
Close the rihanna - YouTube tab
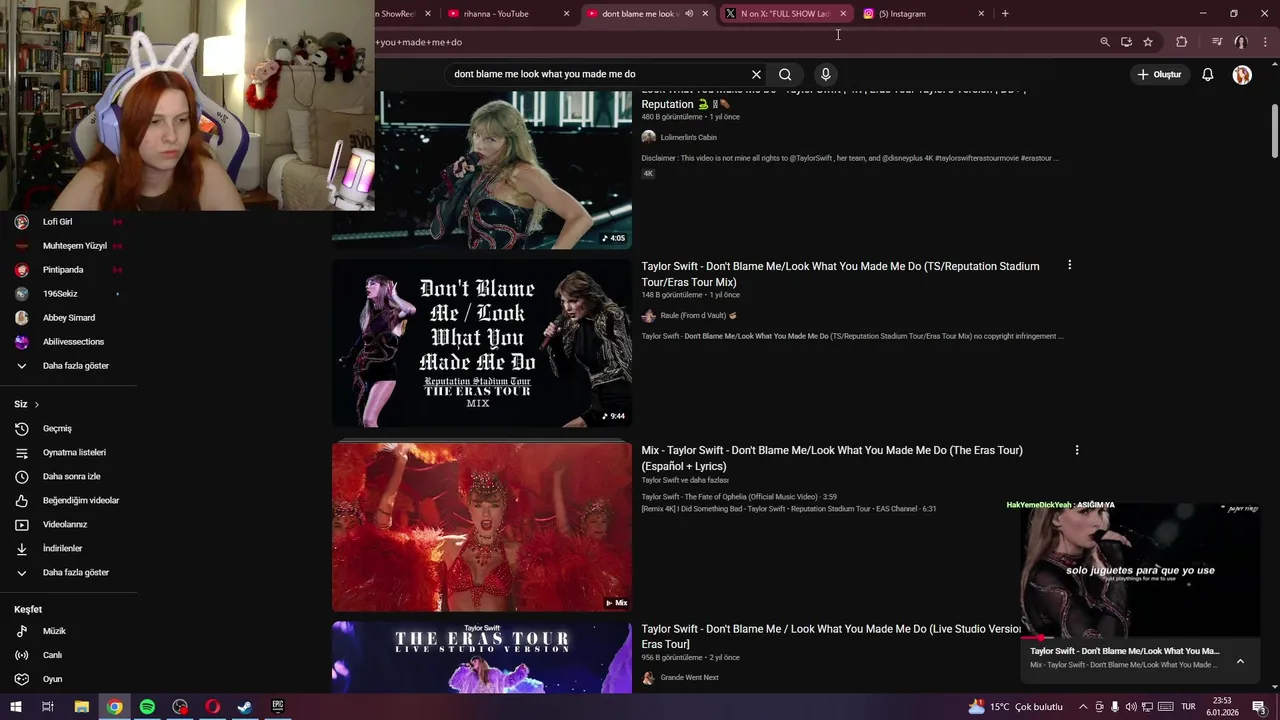pyautogui.click(x=566, y=14)
